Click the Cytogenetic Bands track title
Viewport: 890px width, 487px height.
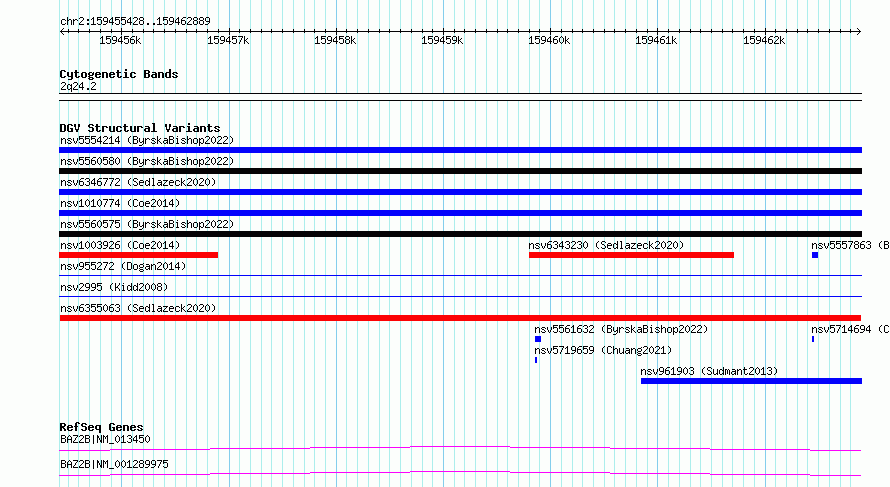click(x=119, y=74)
